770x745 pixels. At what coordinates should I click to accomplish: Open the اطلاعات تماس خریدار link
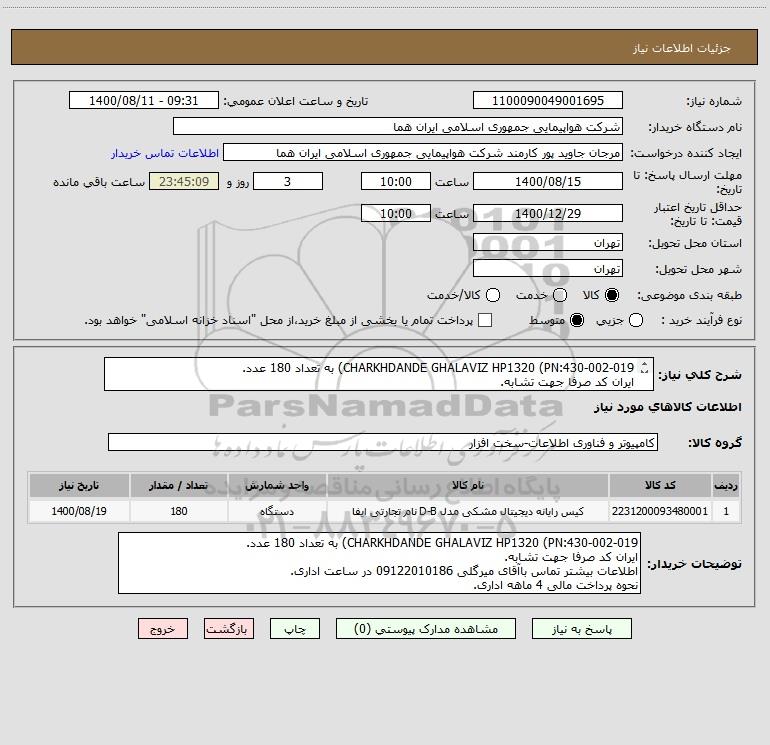[x=165, y=153]
